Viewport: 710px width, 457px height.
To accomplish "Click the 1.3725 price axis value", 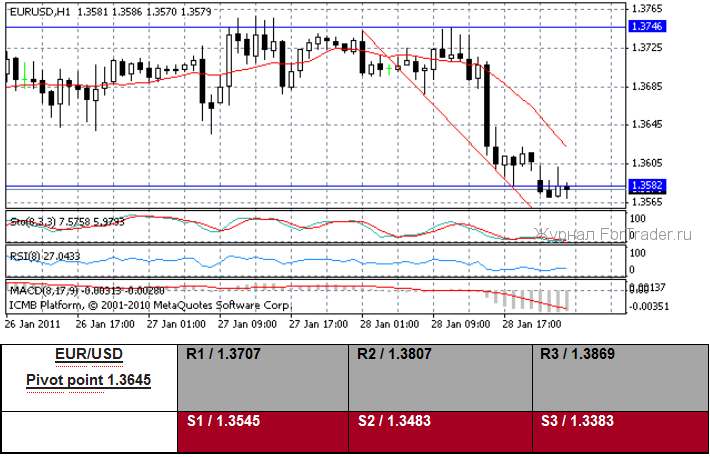I will point(647,48).
